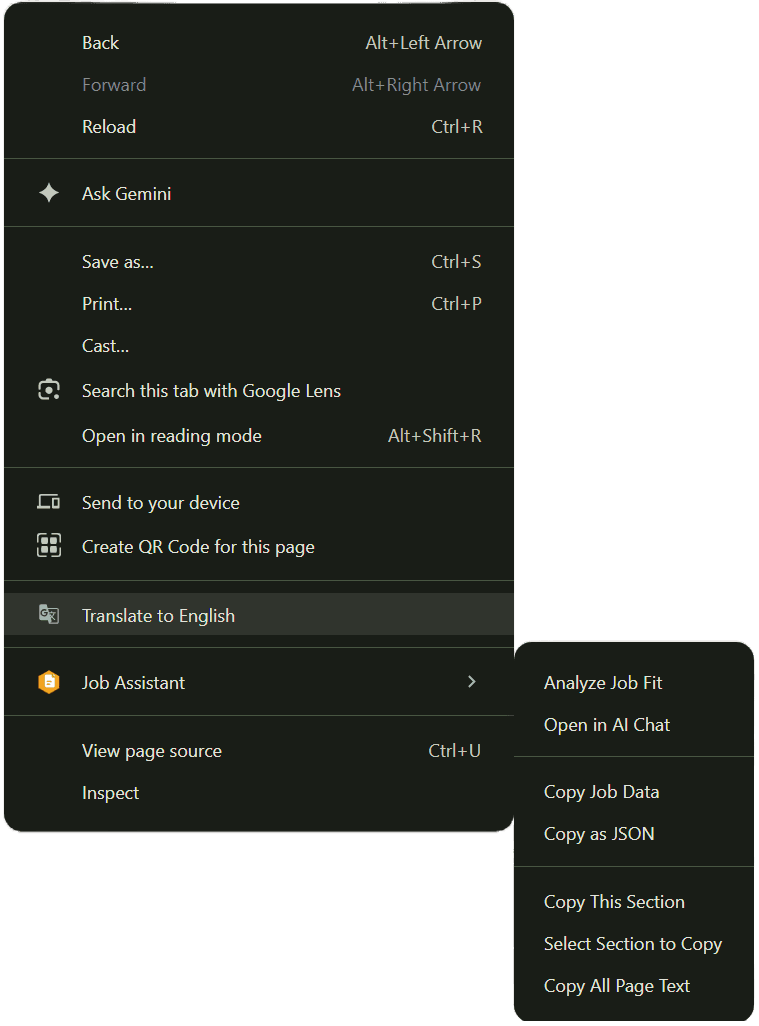The height and width of the screenshot is (1026, 759).
Task: Click the Alt+Shift+R shortcut label
Action: tap(434, 436)
